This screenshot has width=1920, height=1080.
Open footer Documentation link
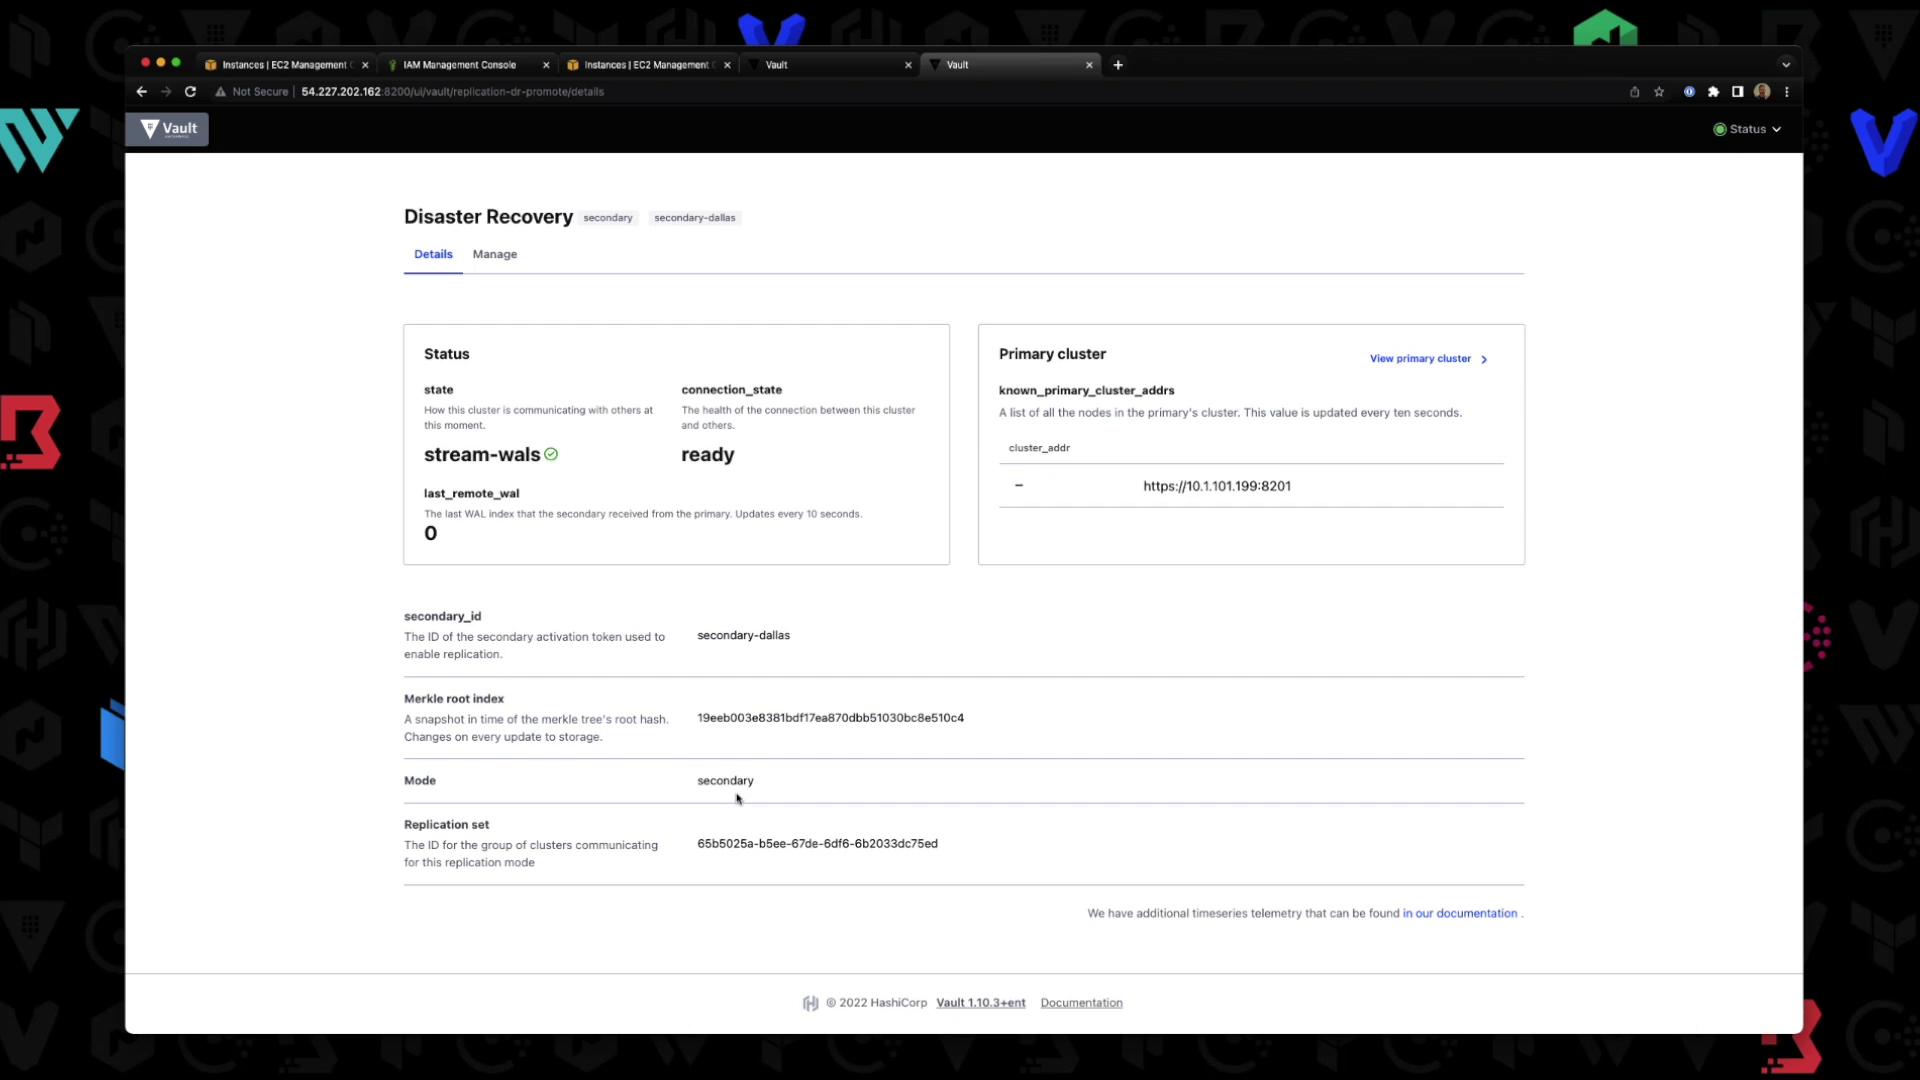point(1081,1003)
